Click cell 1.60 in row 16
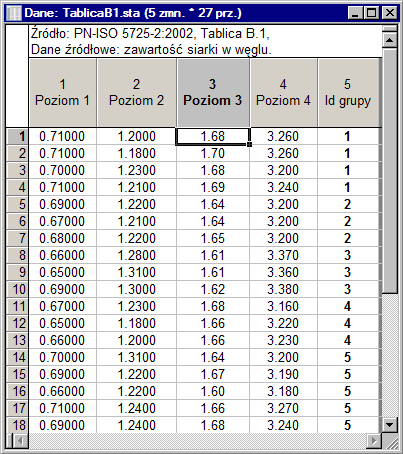The height and width of the screenshot is (454, 403). 213,391
